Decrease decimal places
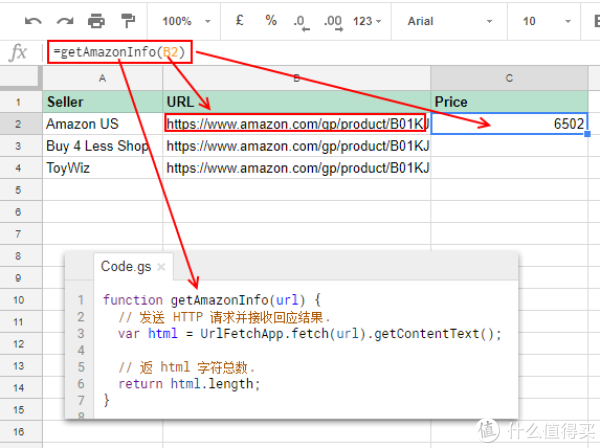The width and height of the screenshot is (600, 448). click(x=302, y=22)
